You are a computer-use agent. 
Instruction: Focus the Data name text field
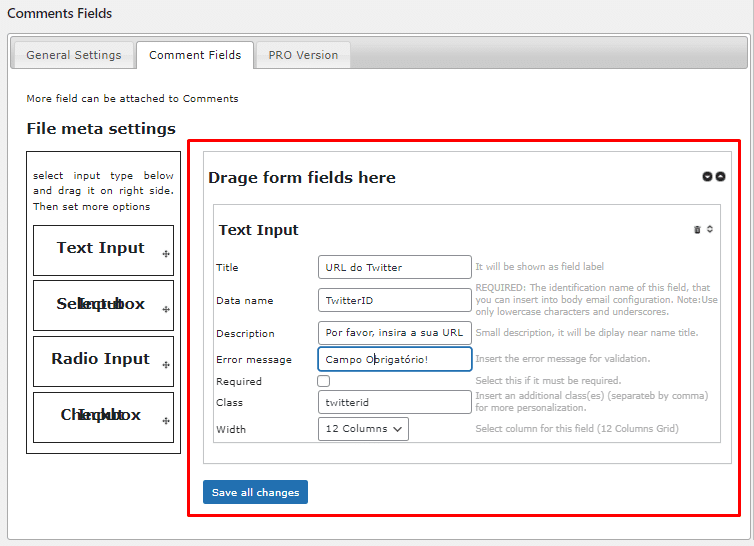[394, 300]
